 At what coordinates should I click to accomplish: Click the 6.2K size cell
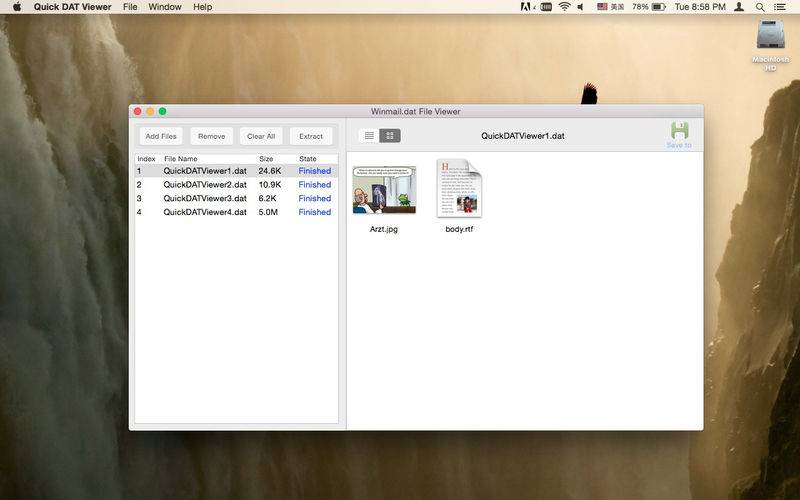point(267,198)
